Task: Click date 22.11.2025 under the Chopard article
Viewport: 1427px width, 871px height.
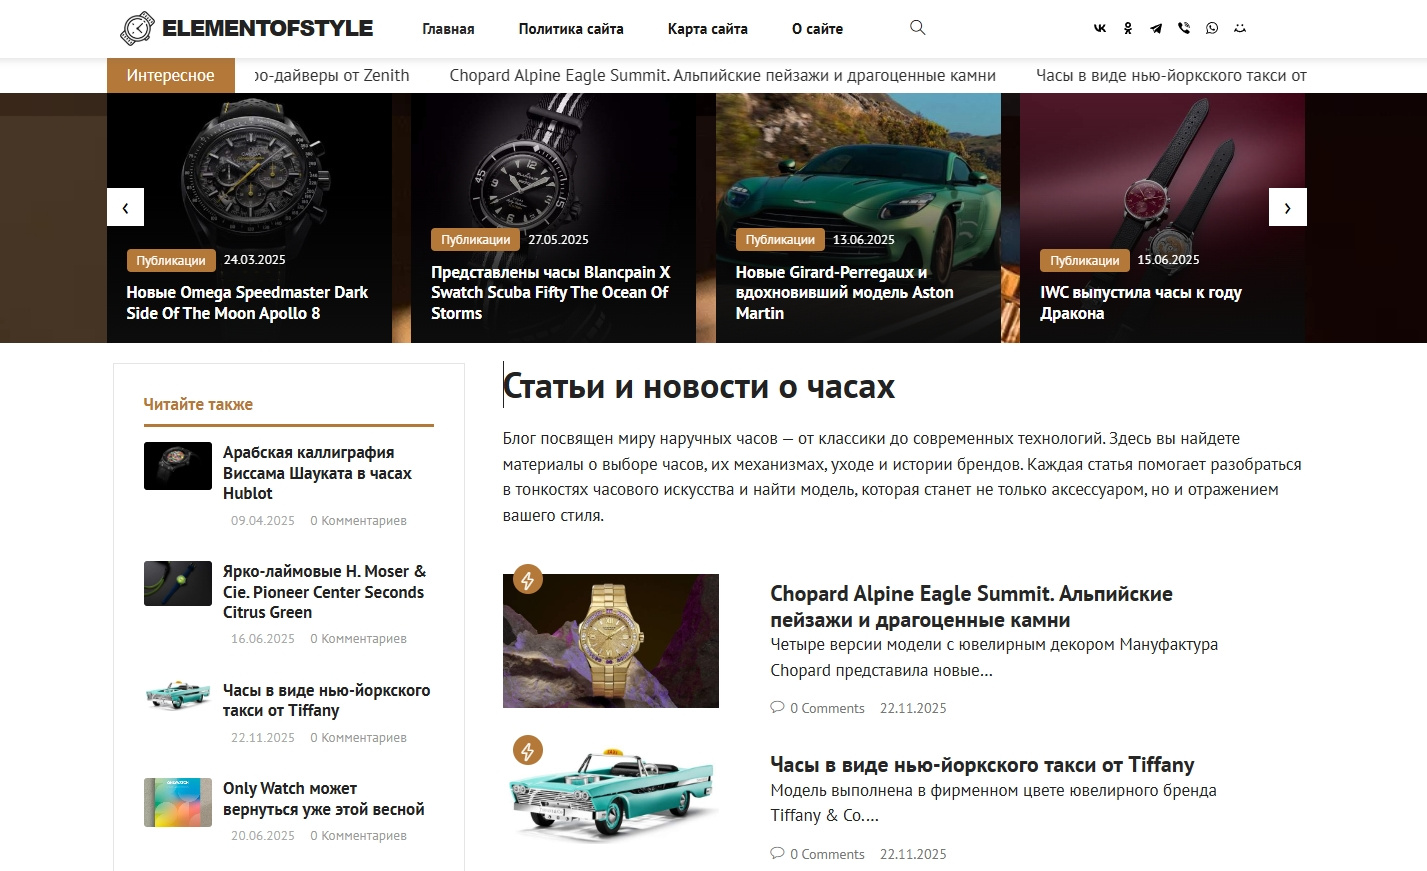Action: (x=913, y=708)
